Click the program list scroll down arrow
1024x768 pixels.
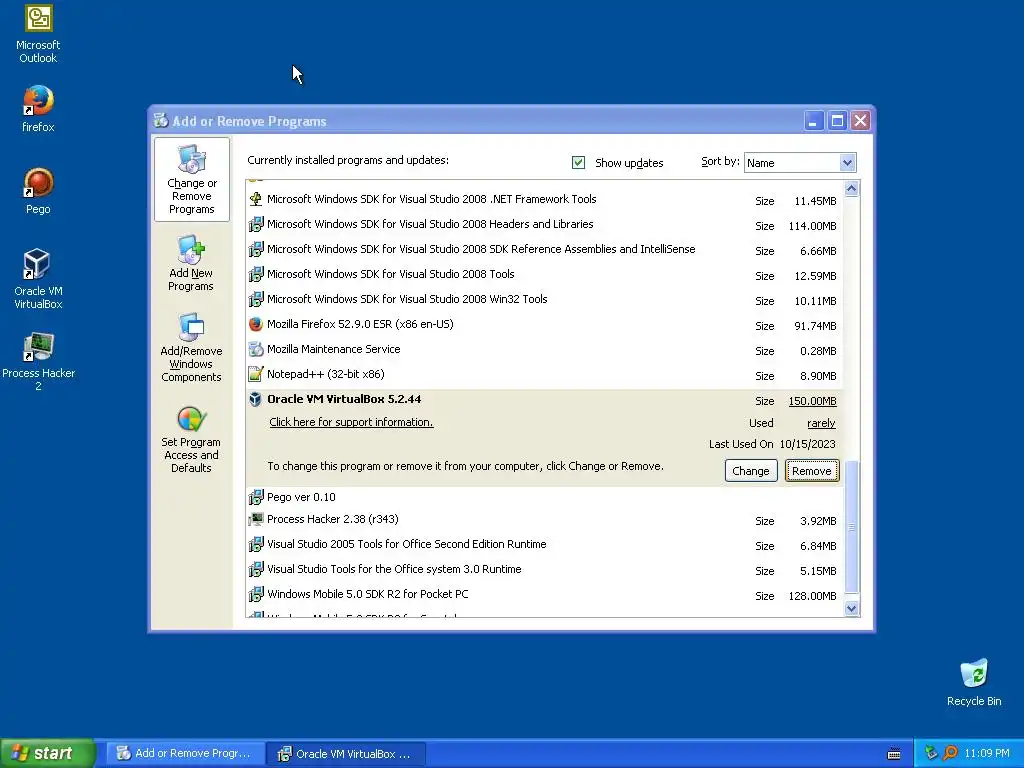(x=851, y=609)
